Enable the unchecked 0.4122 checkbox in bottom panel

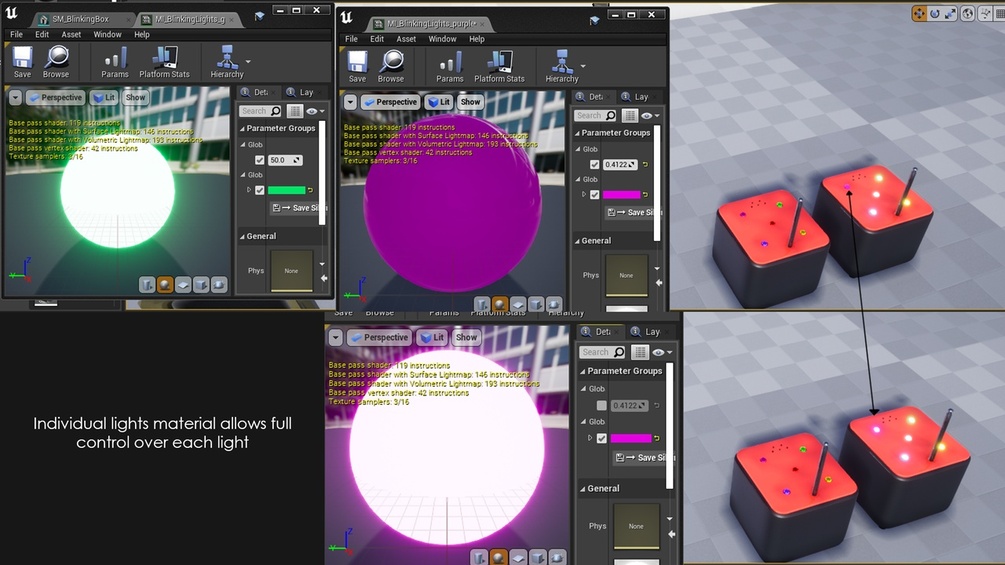point(601,405)
